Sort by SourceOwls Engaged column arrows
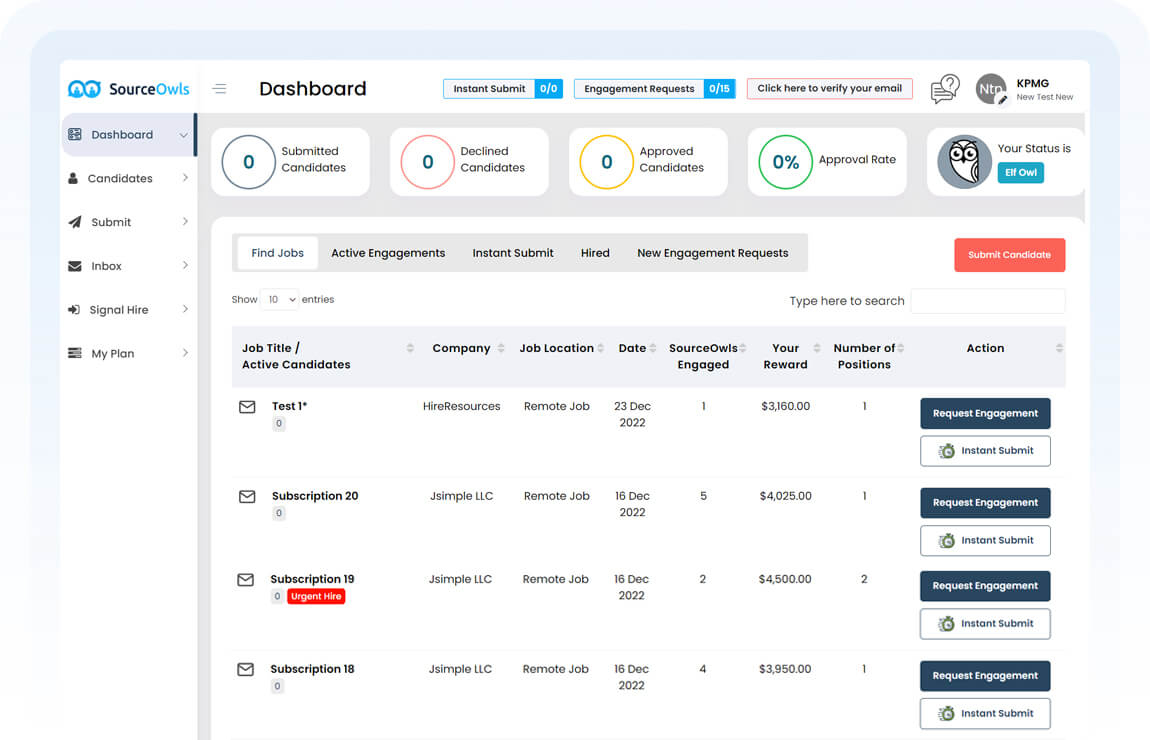 click(x=743, y=348)
